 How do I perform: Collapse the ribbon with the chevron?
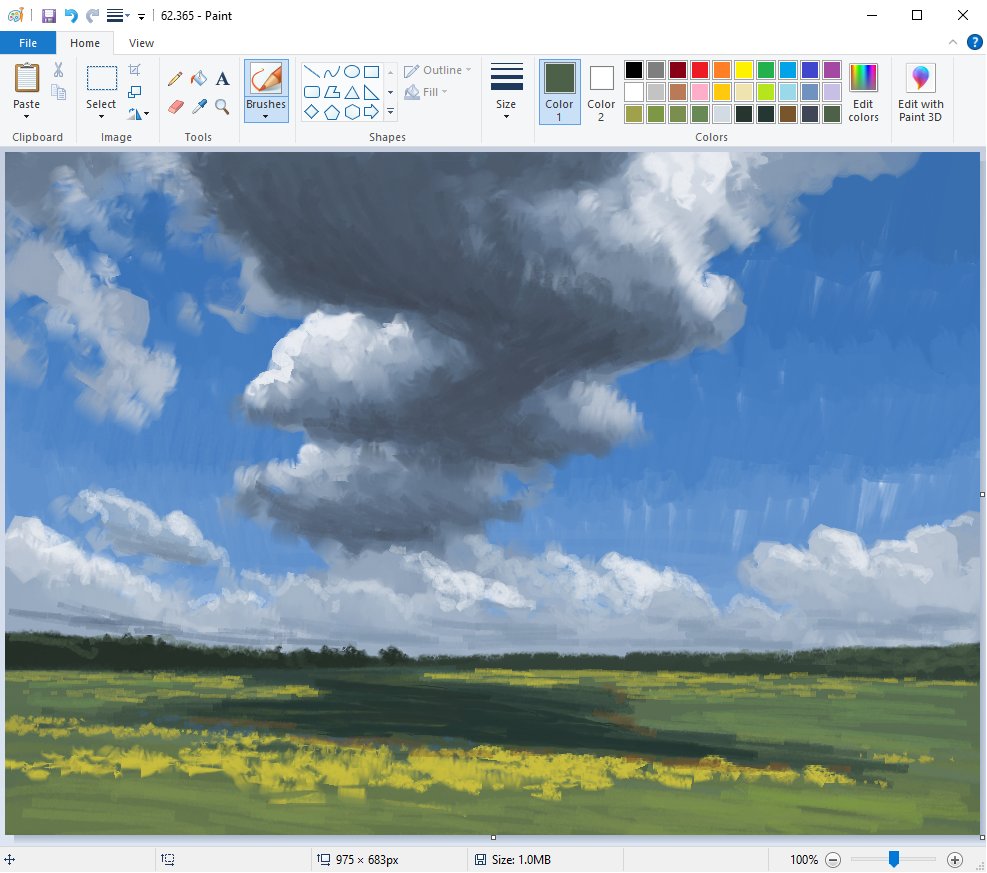coord(953,42)
